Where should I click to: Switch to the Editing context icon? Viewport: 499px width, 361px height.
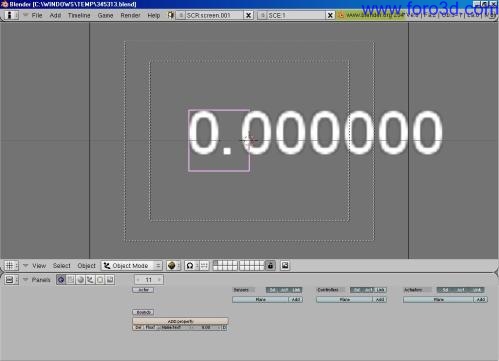click(100, 280)
